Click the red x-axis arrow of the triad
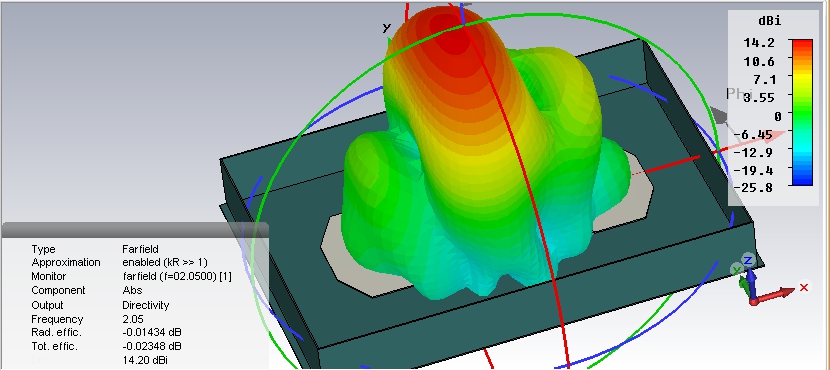Image resolution: width=830 pixels, height=370 pixels. 774,295
